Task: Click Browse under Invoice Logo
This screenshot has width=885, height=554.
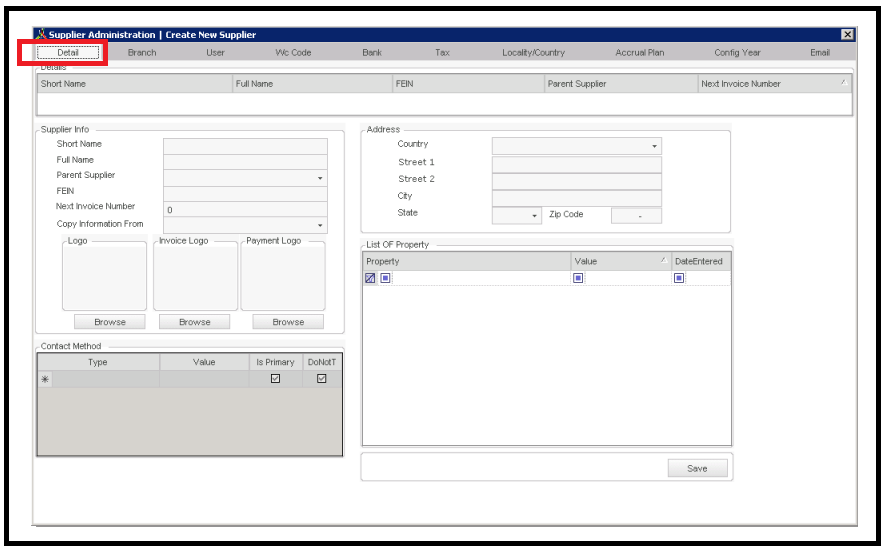Action: click(195, 322)
